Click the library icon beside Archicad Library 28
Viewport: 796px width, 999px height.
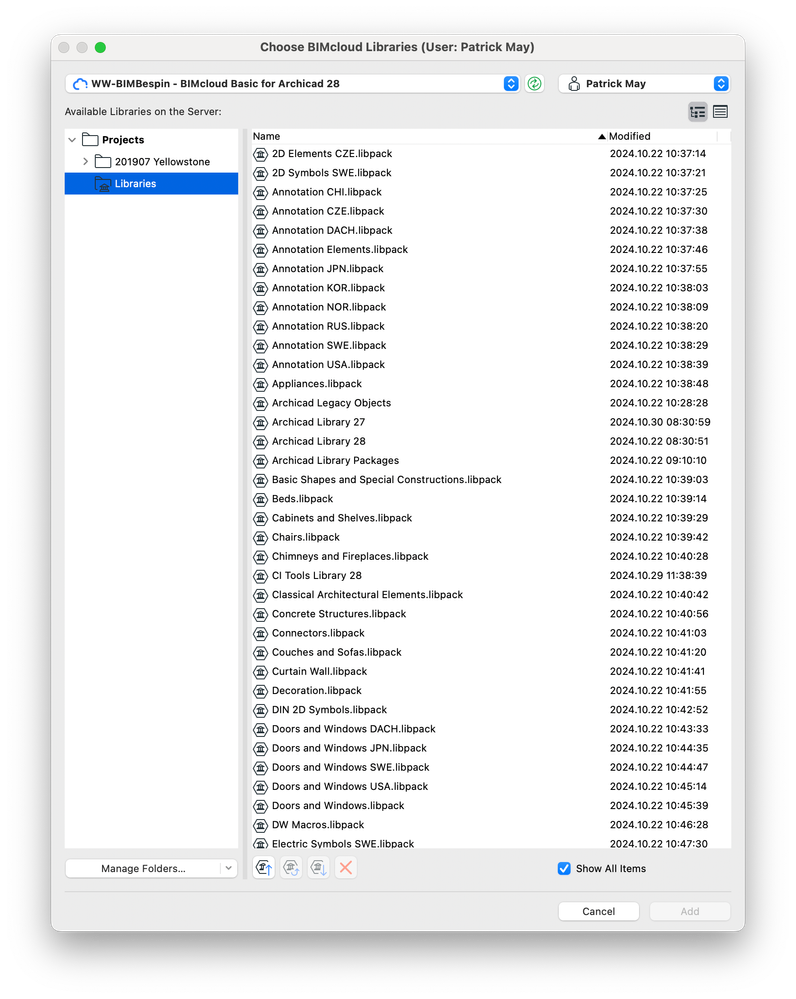click(260, 442)
